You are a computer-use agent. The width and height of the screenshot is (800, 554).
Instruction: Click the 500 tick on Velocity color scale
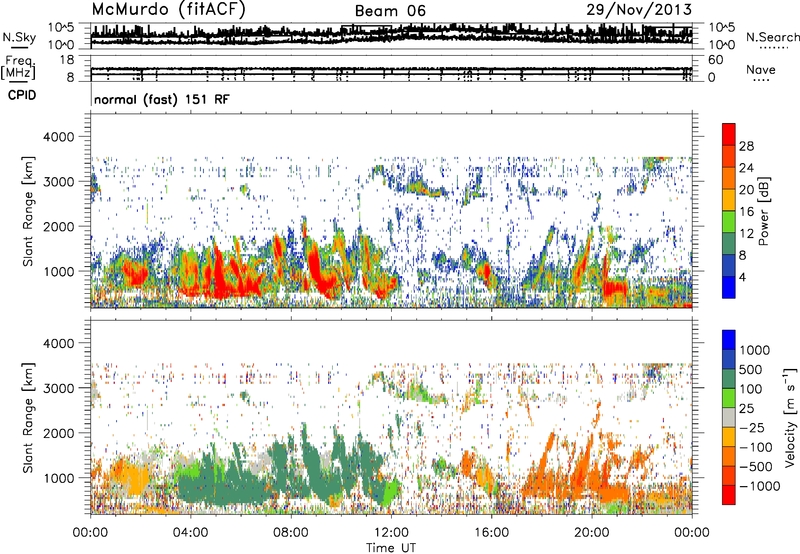pos(751,369)
